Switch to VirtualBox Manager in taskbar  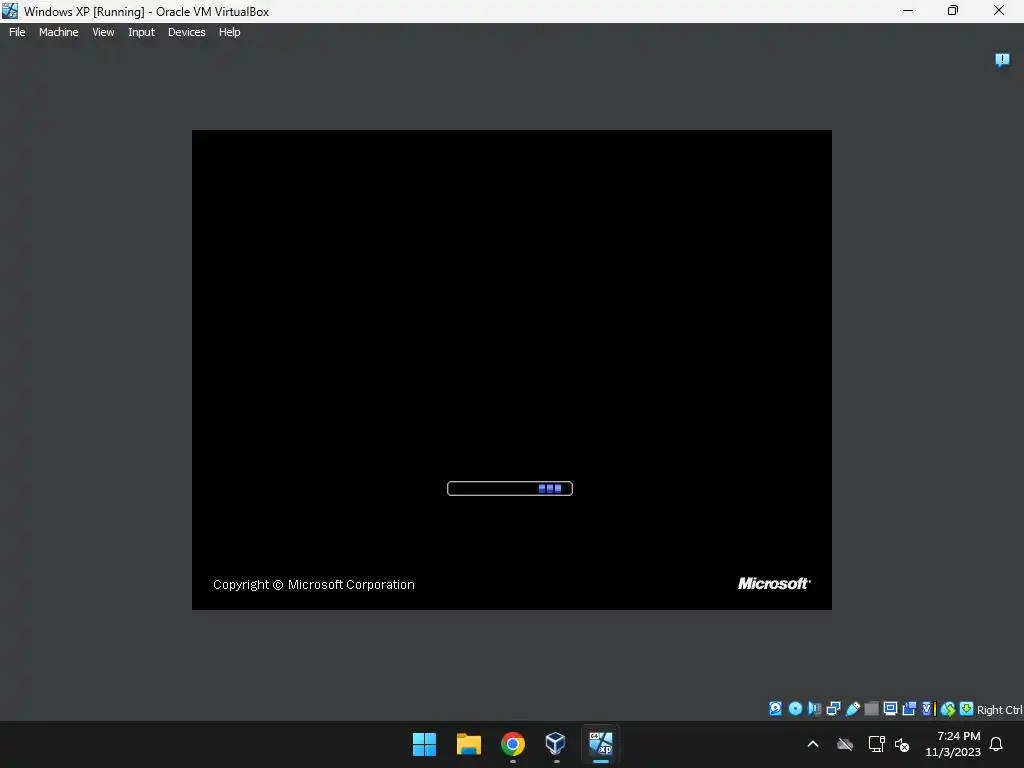pos(556,744)
